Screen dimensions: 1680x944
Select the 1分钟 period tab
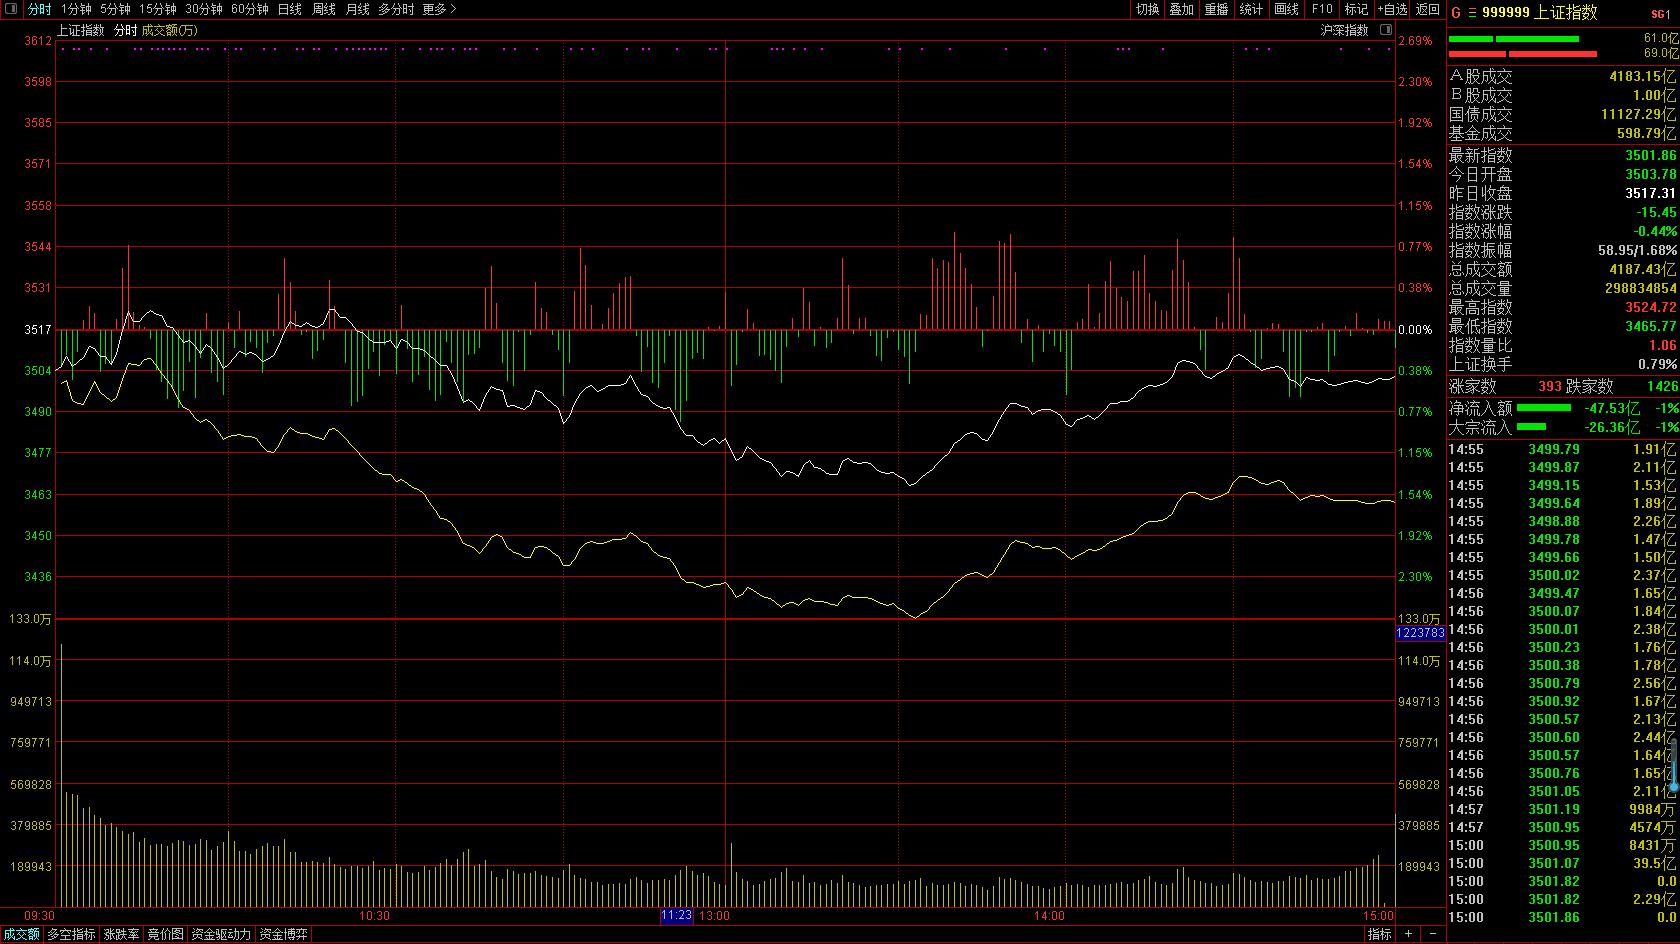pyautogui.click(x=75, y=9)
